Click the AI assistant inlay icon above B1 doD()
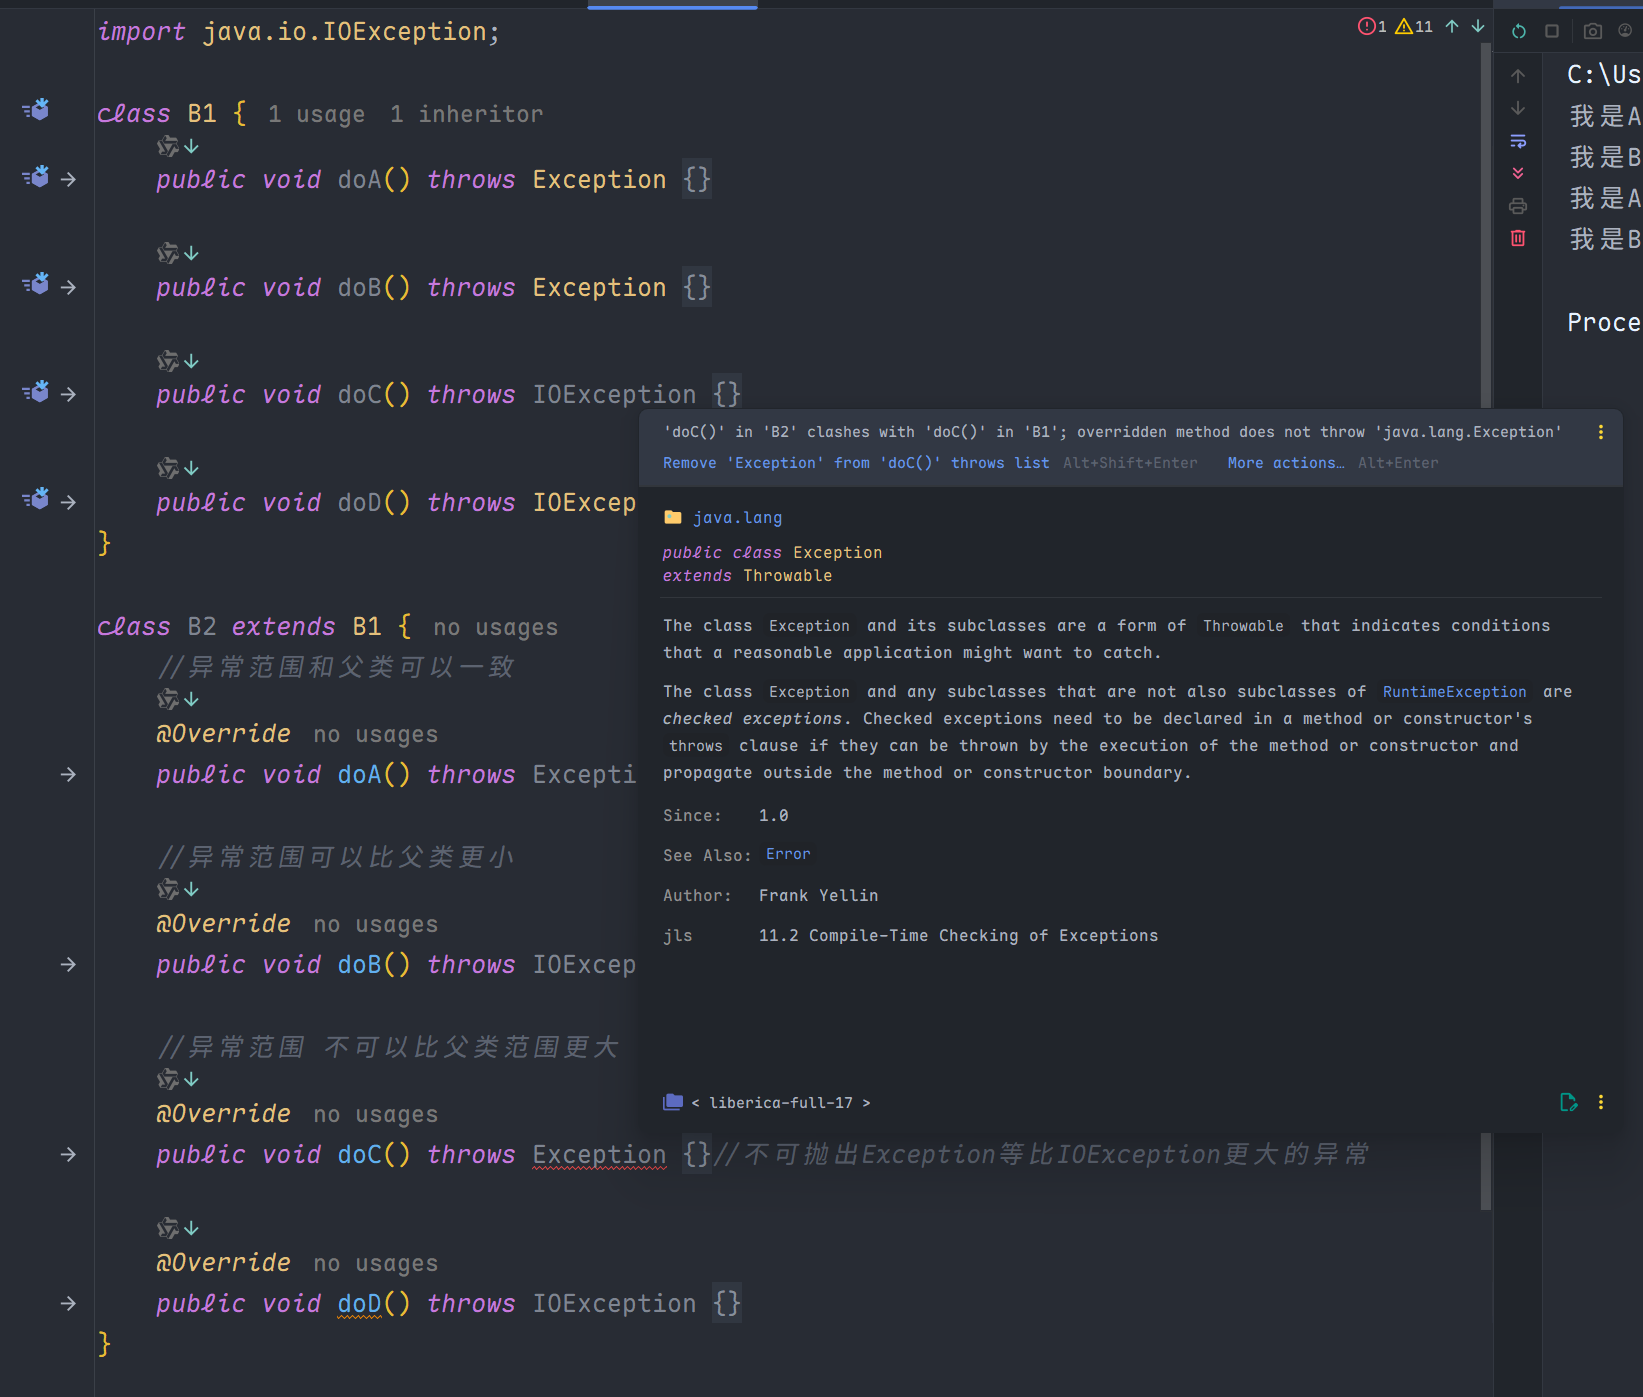 click(168, 468)
